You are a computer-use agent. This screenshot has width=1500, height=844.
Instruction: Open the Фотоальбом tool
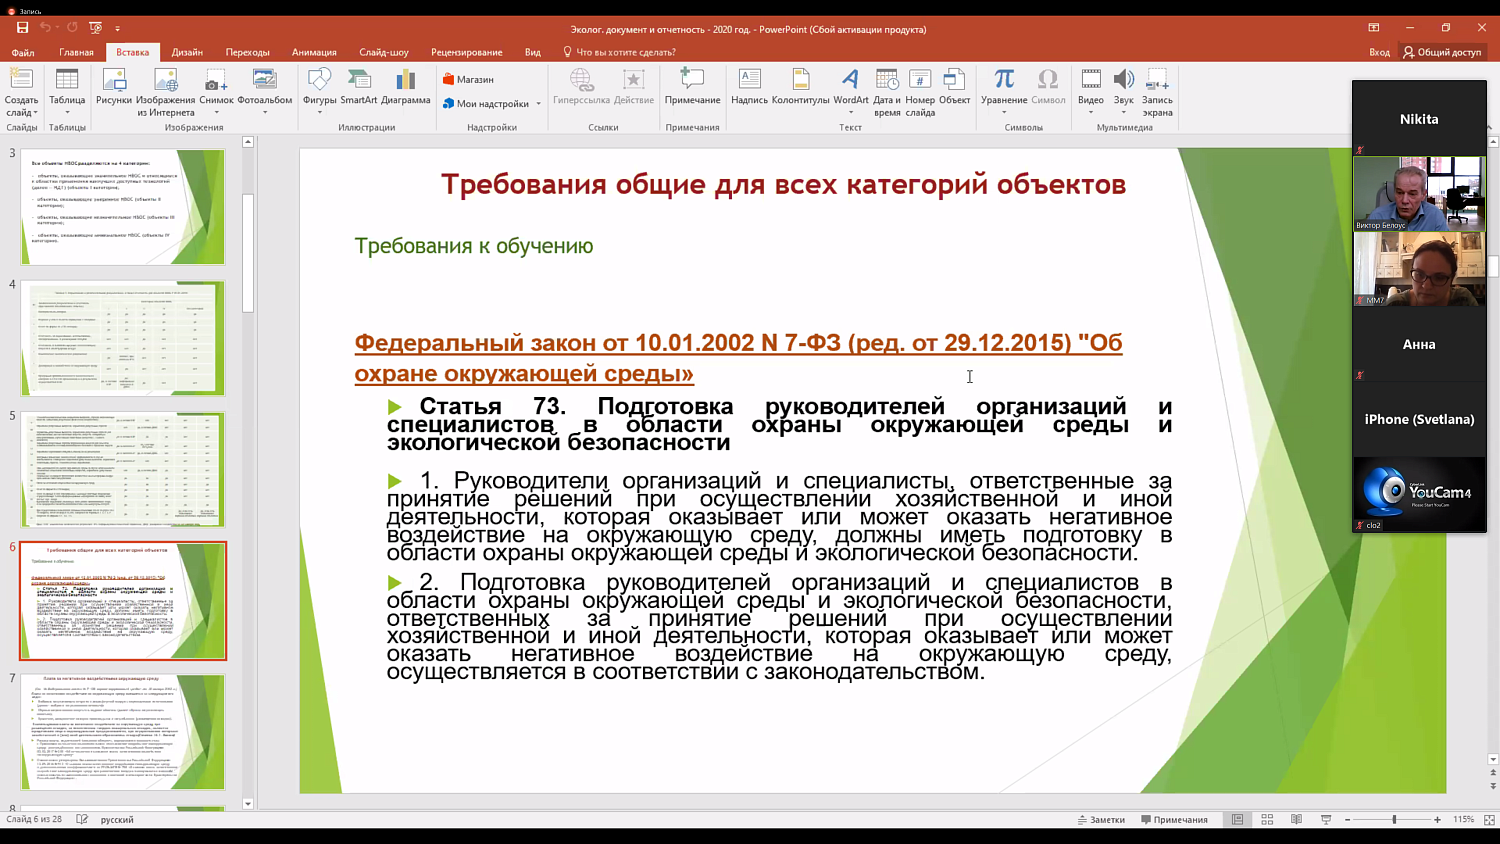point(265,88)
